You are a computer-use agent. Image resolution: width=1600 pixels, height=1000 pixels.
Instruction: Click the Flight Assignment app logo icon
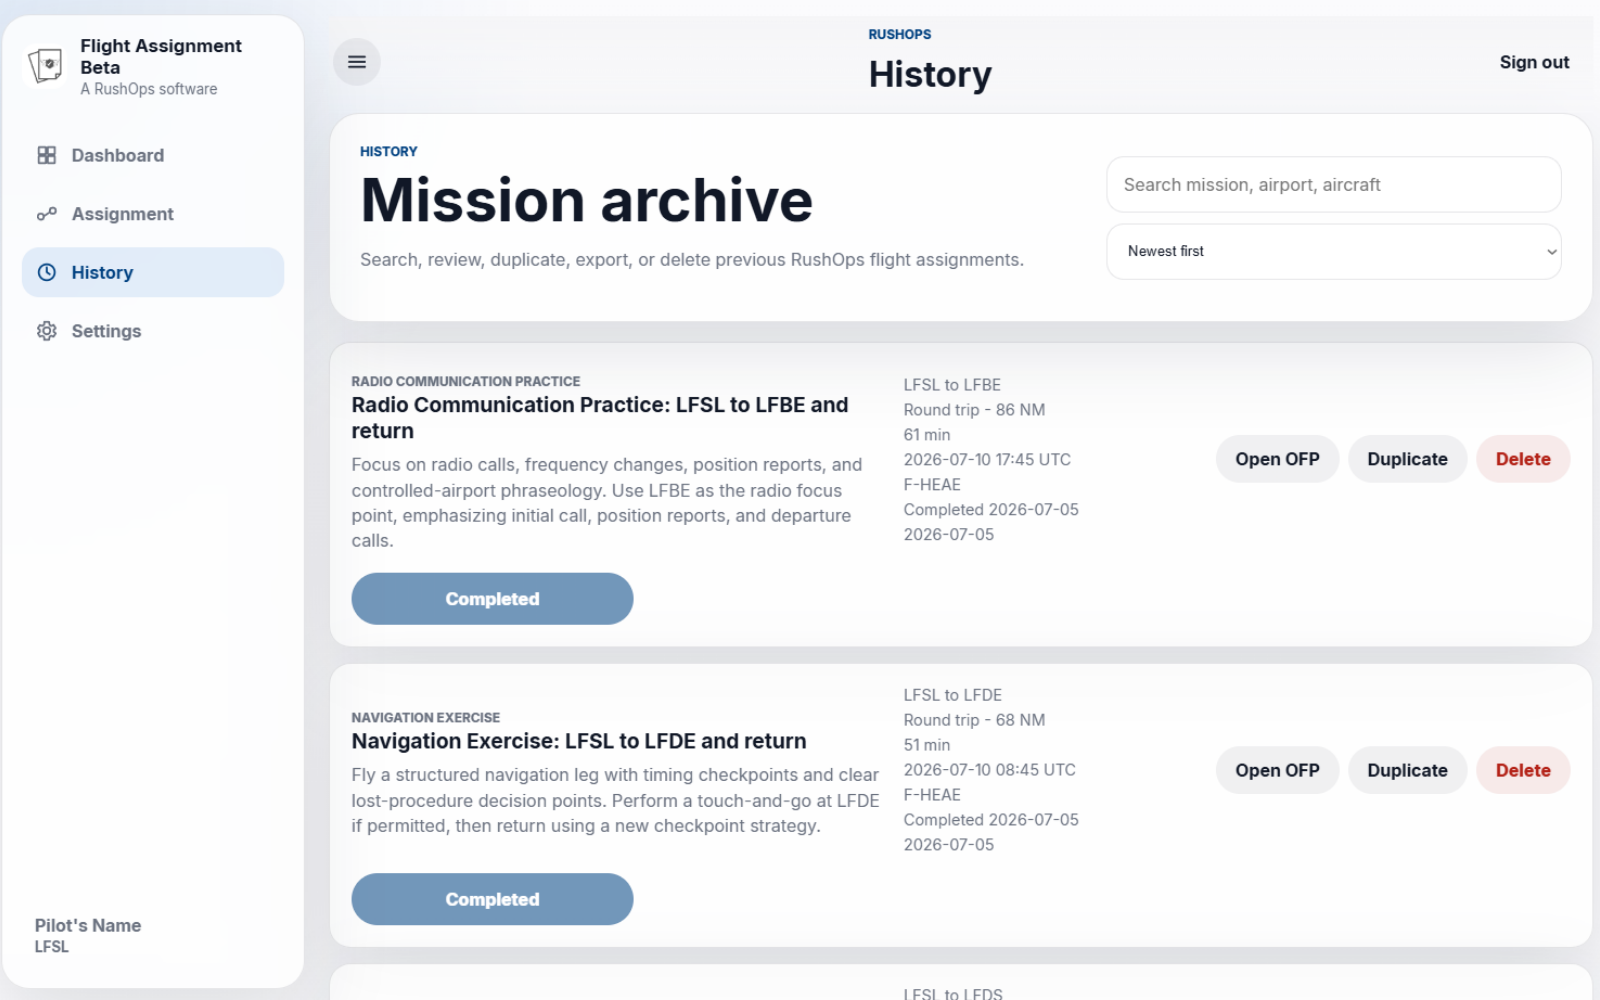click(46, 66)
